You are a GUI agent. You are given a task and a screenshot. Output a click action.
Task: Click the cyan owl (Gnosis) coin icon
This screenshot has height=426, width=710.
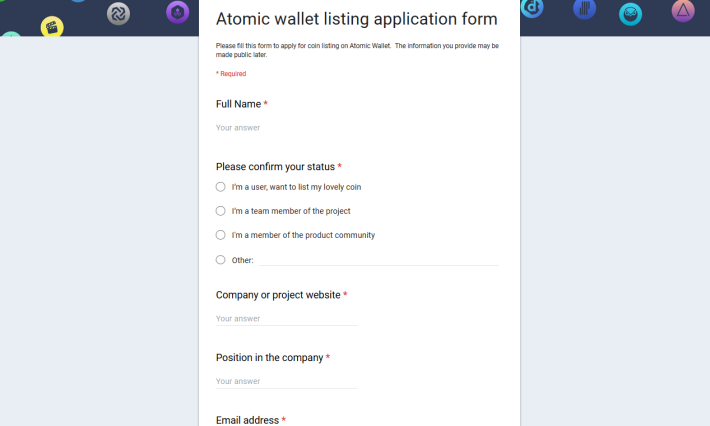pyautogui.click(x=630, y=14)
